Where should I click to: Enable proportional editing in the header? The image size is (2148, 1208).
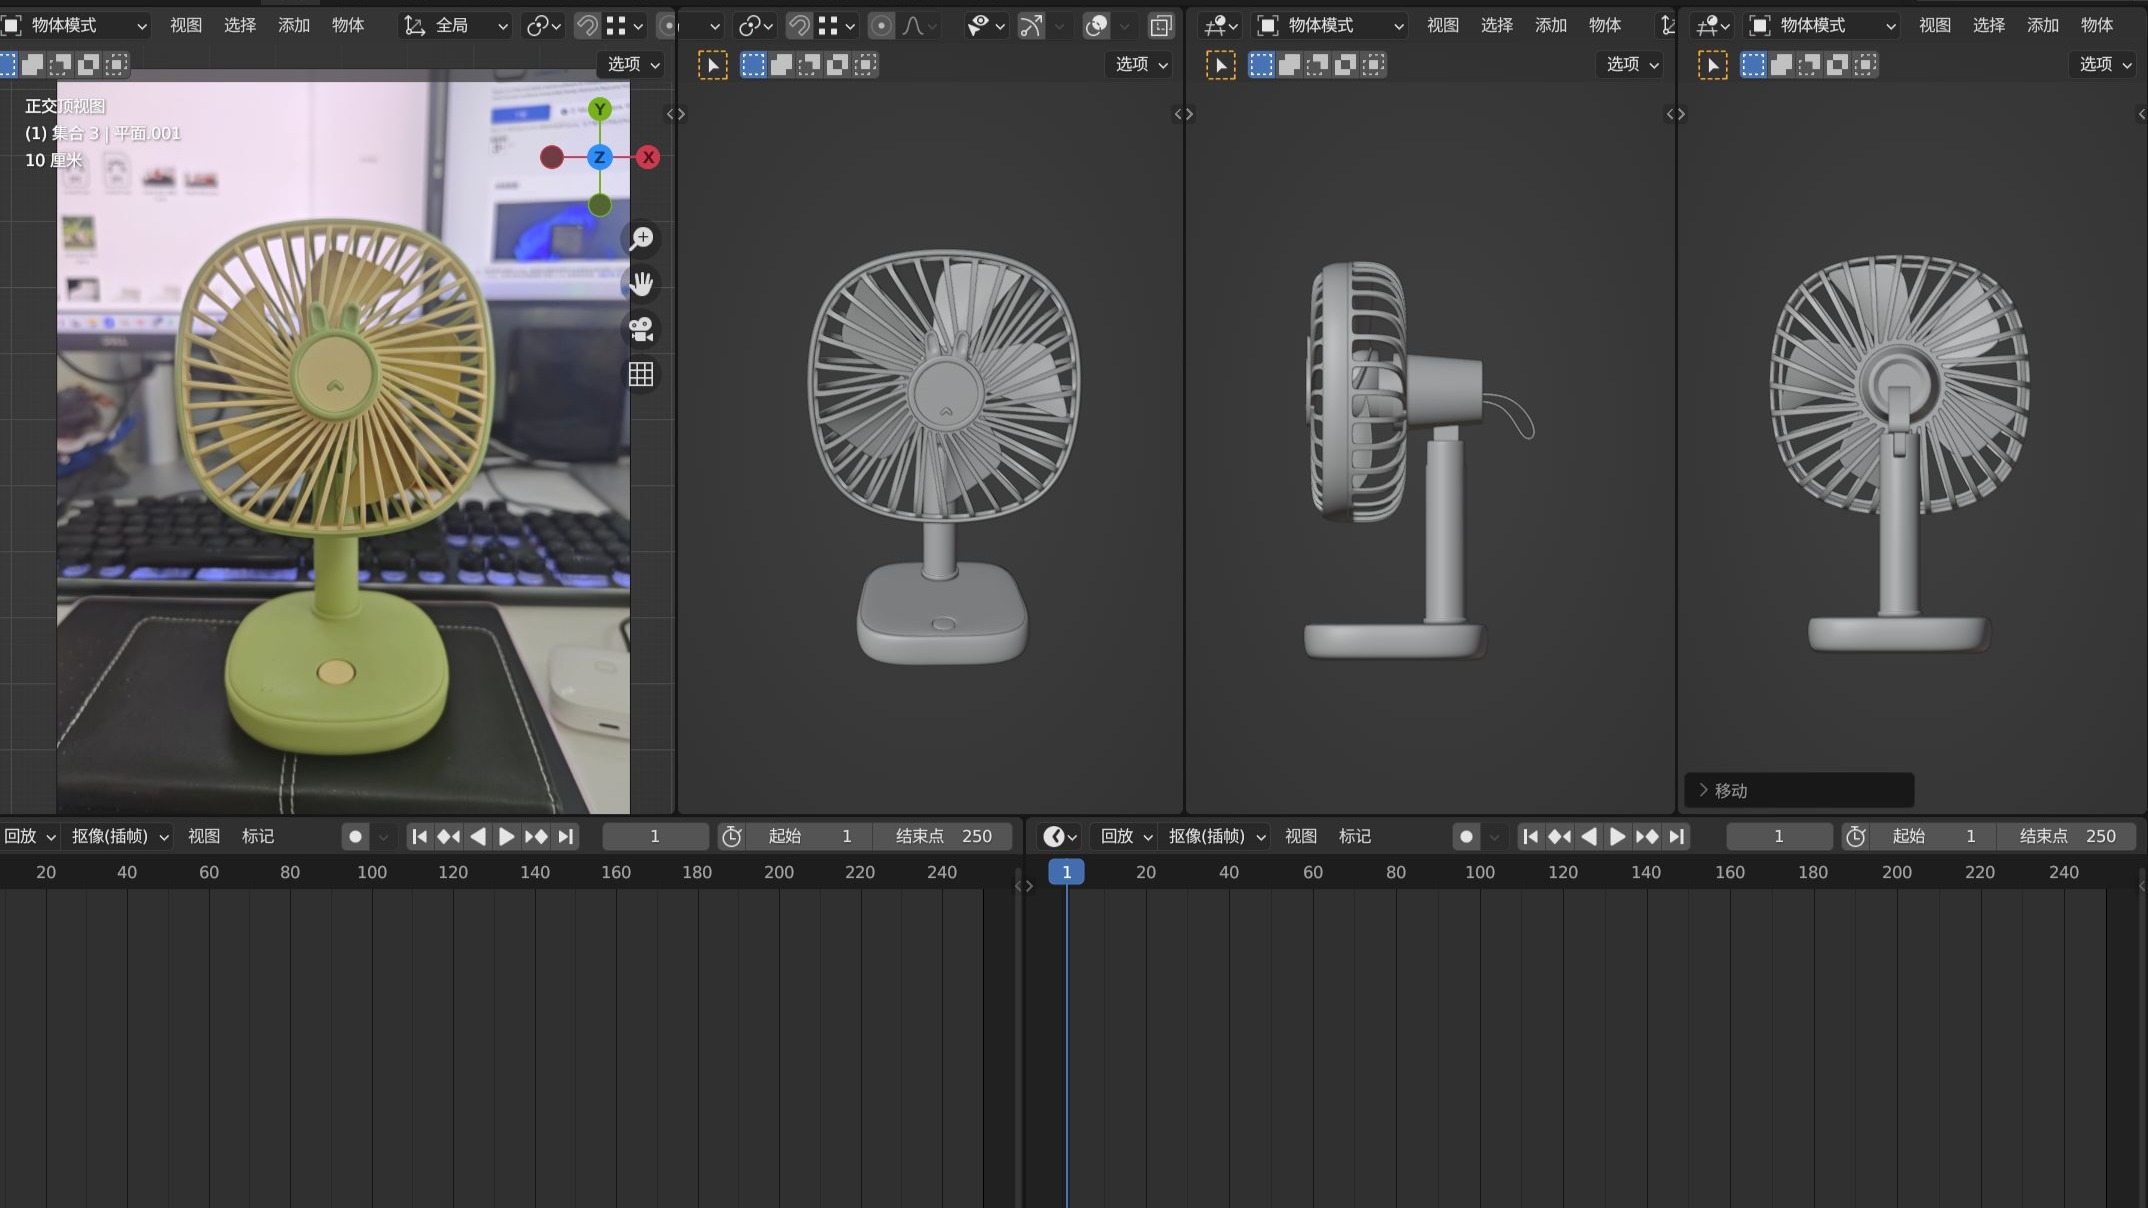[880, 25]
